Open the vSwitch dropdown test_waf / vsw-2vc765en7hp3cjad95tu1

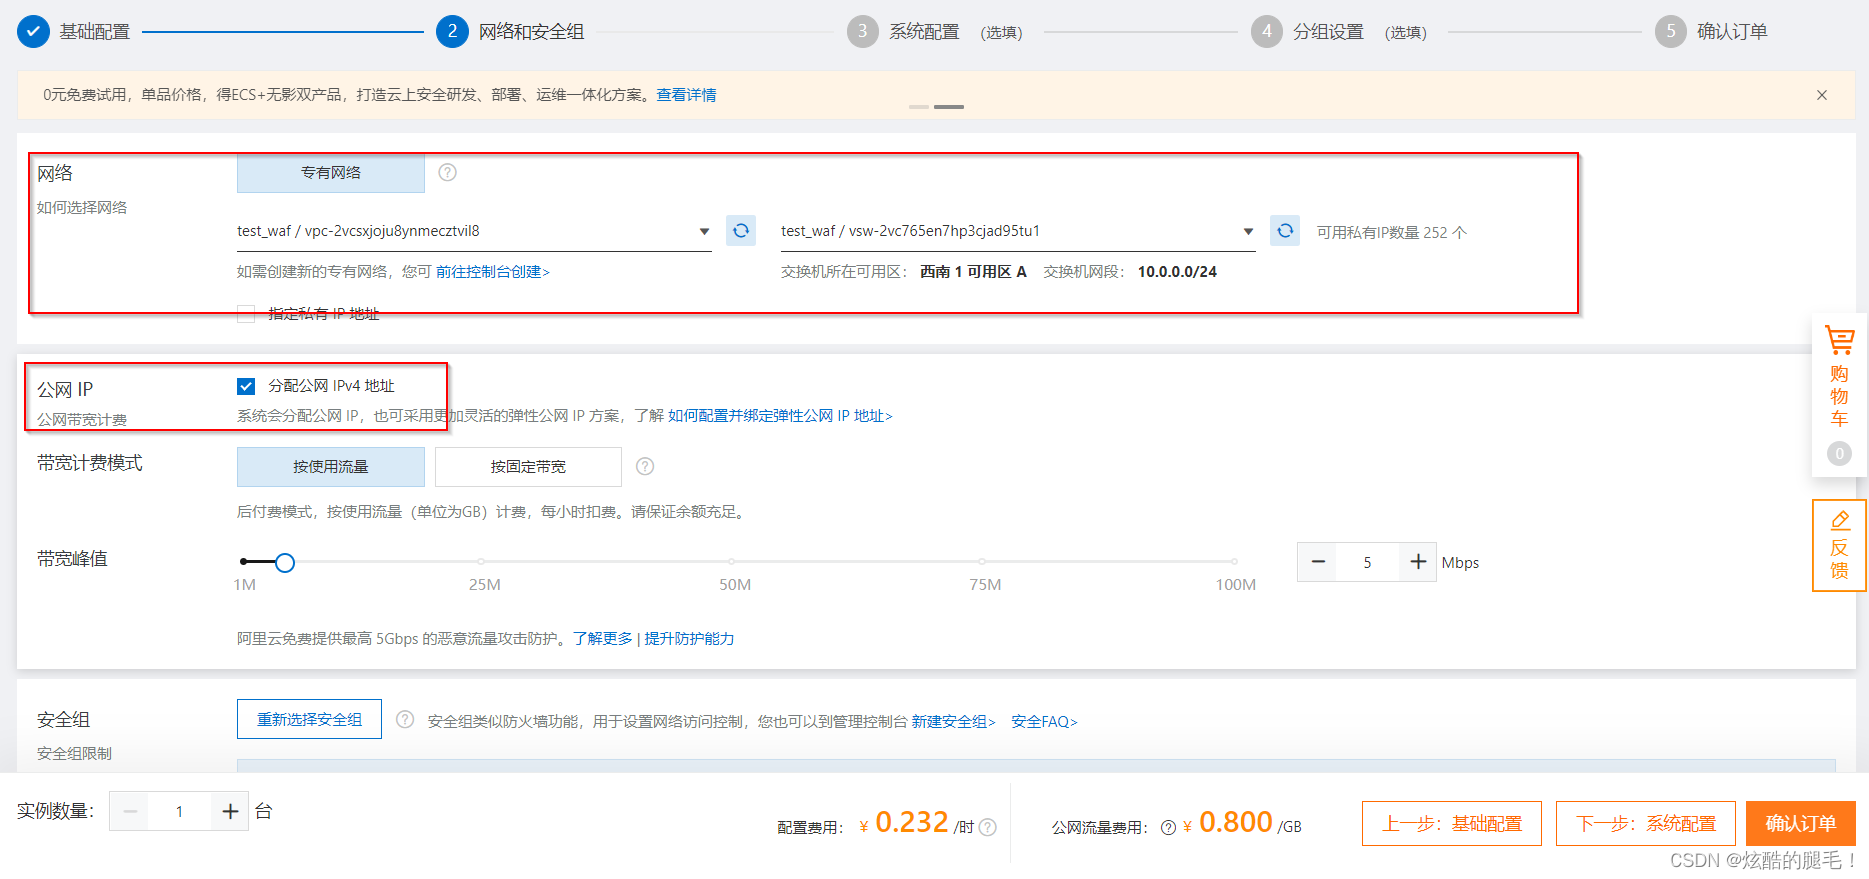pyautogui.click(x=1018, y=231)
